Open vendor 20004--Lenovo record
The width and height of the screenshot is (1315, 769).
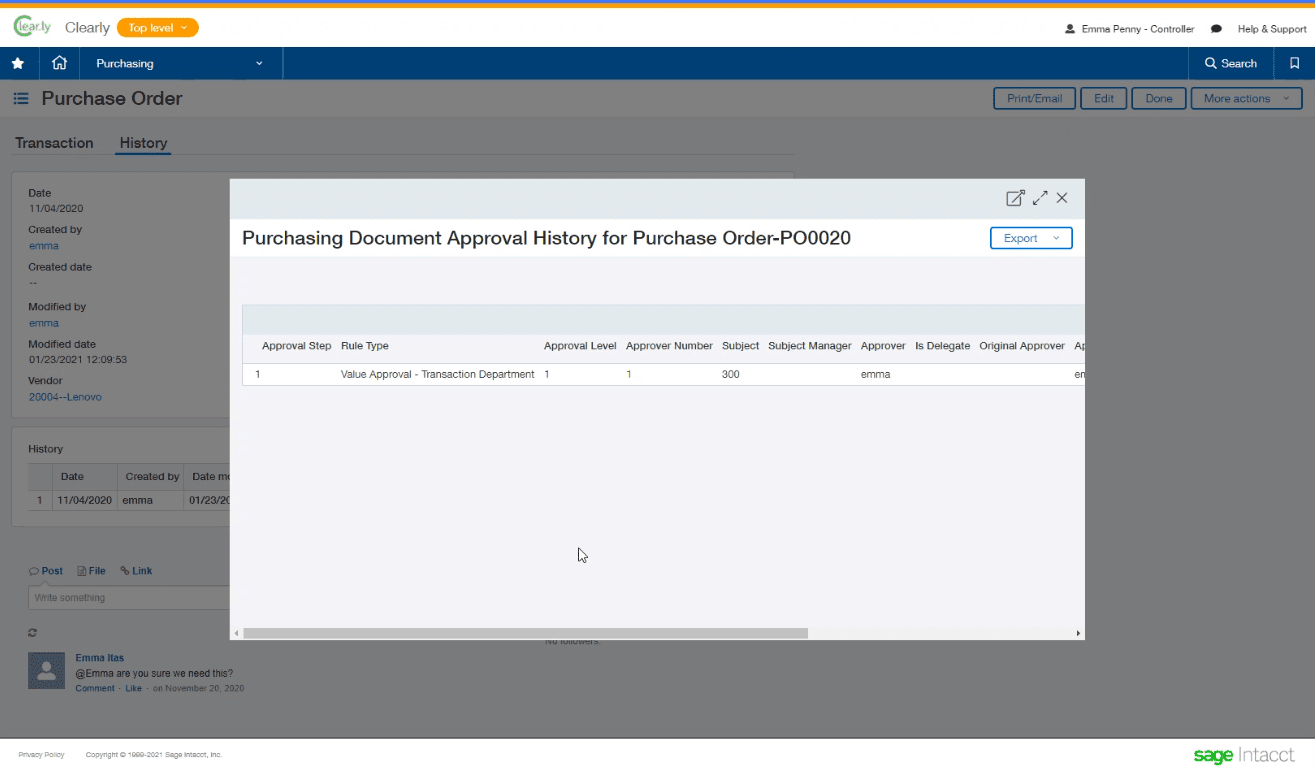pyautogui.click(x=65, y=396)
